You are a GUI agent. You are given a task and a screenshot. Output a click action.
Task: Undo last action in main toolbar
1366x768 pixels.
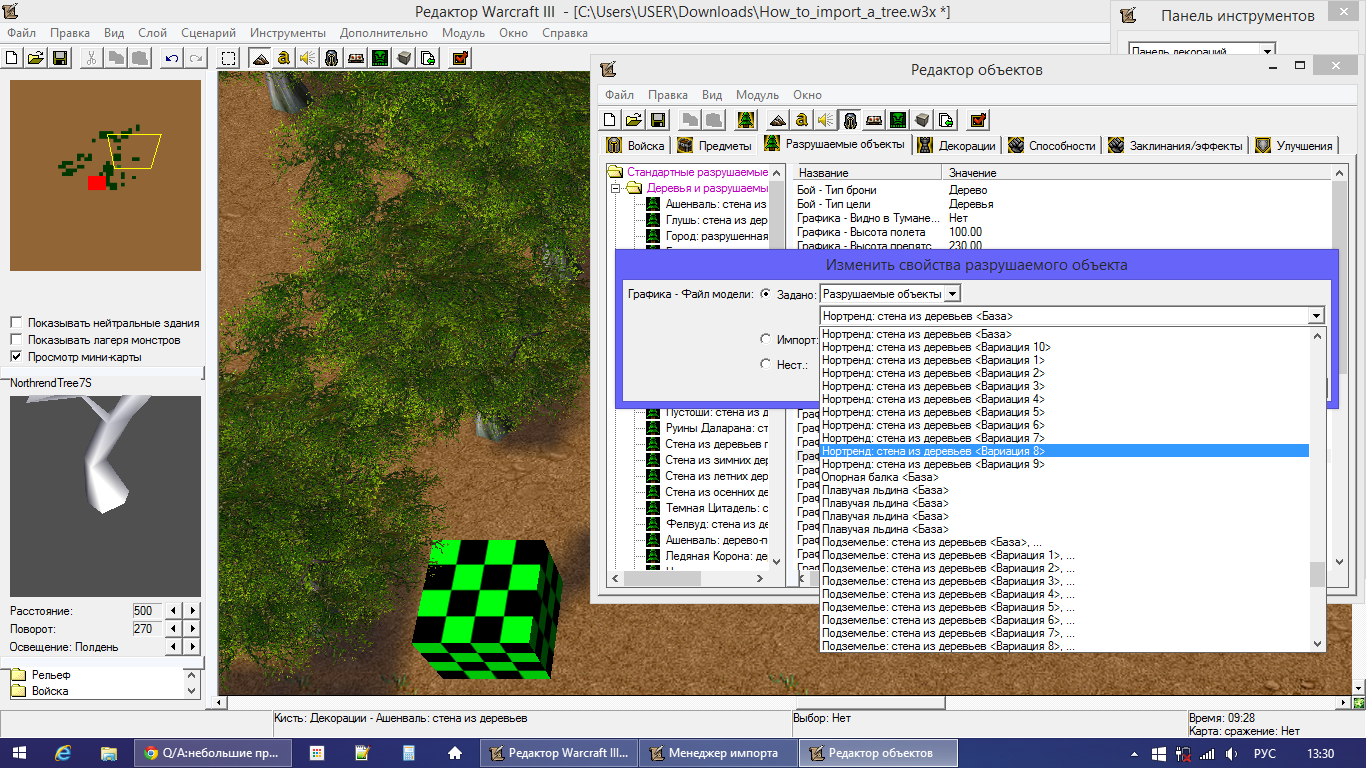[x=172, y=58]
